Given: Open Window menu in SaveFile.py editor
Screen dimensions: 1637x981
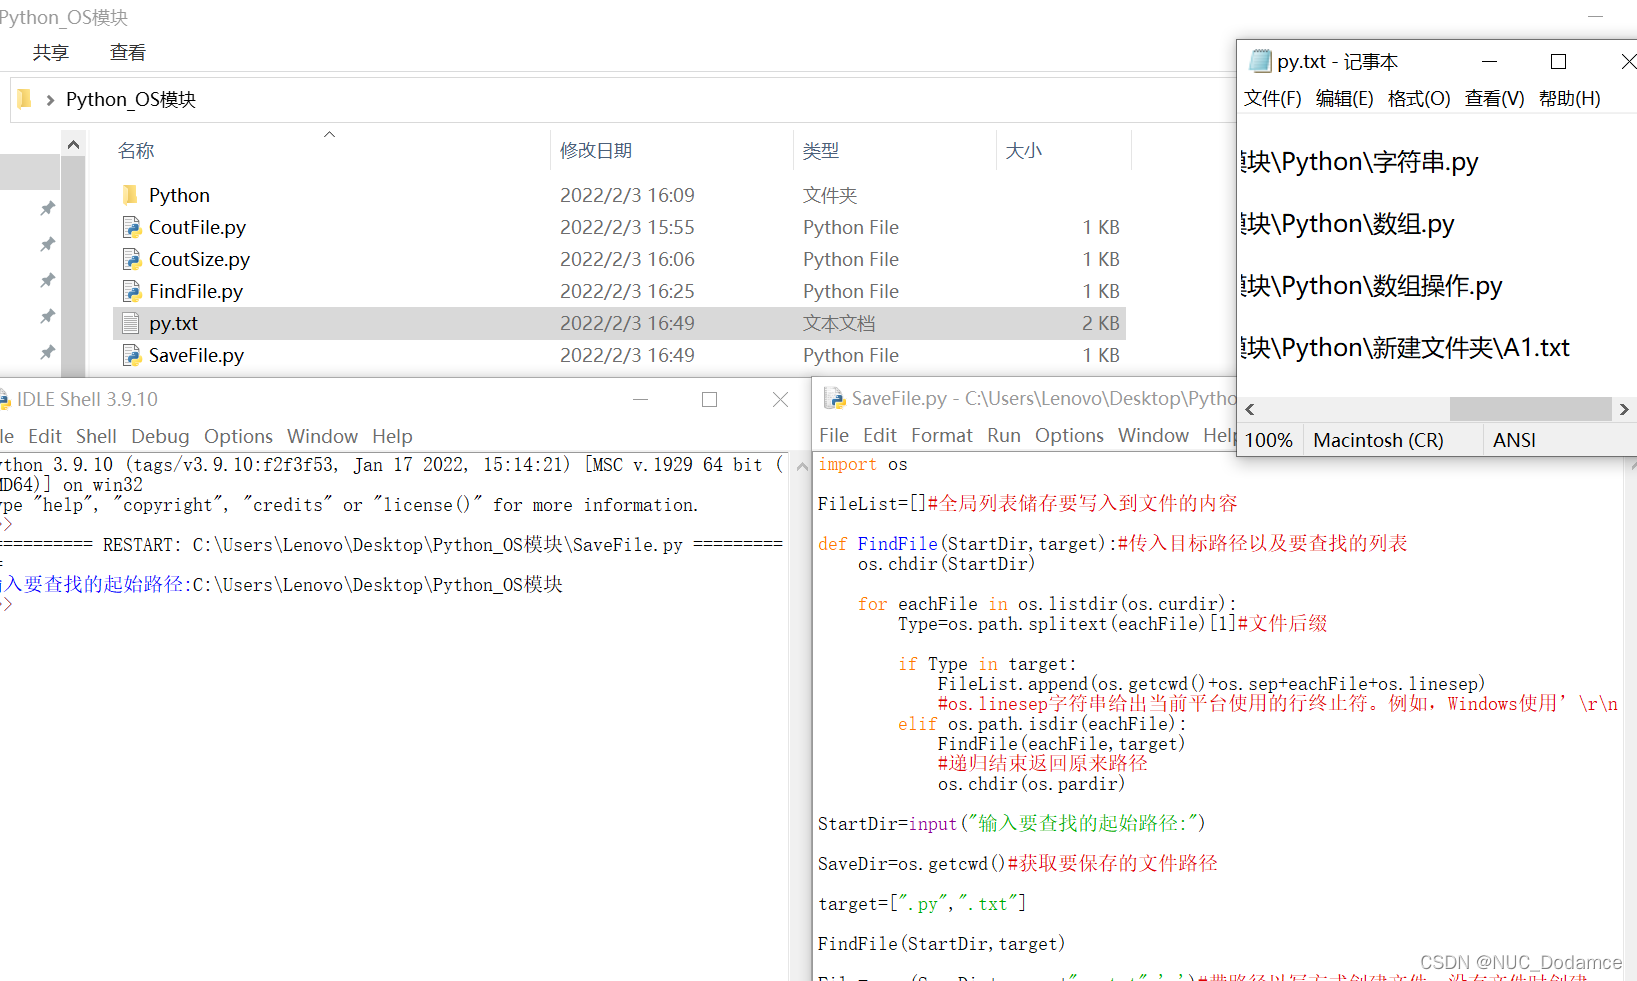Looking at the screenshot, I should tap(1153, 435).
